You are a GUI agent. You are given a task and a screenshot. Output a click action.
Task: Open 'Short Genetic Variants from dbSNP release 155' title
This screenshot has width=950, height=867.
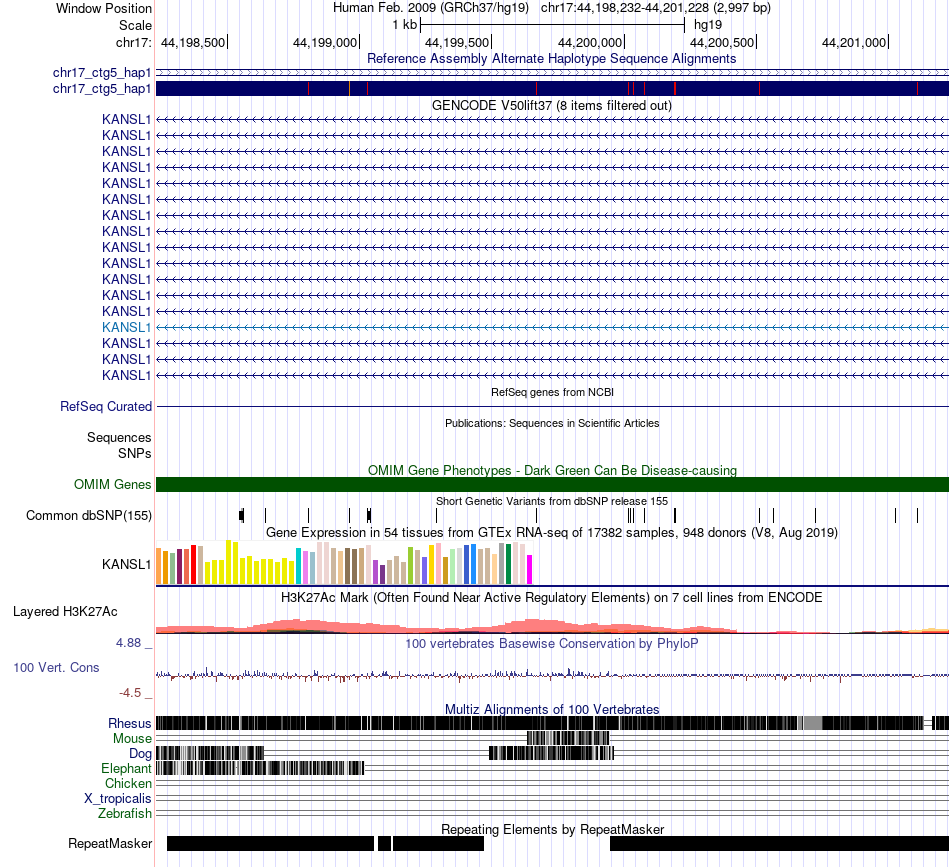(552, 502)
